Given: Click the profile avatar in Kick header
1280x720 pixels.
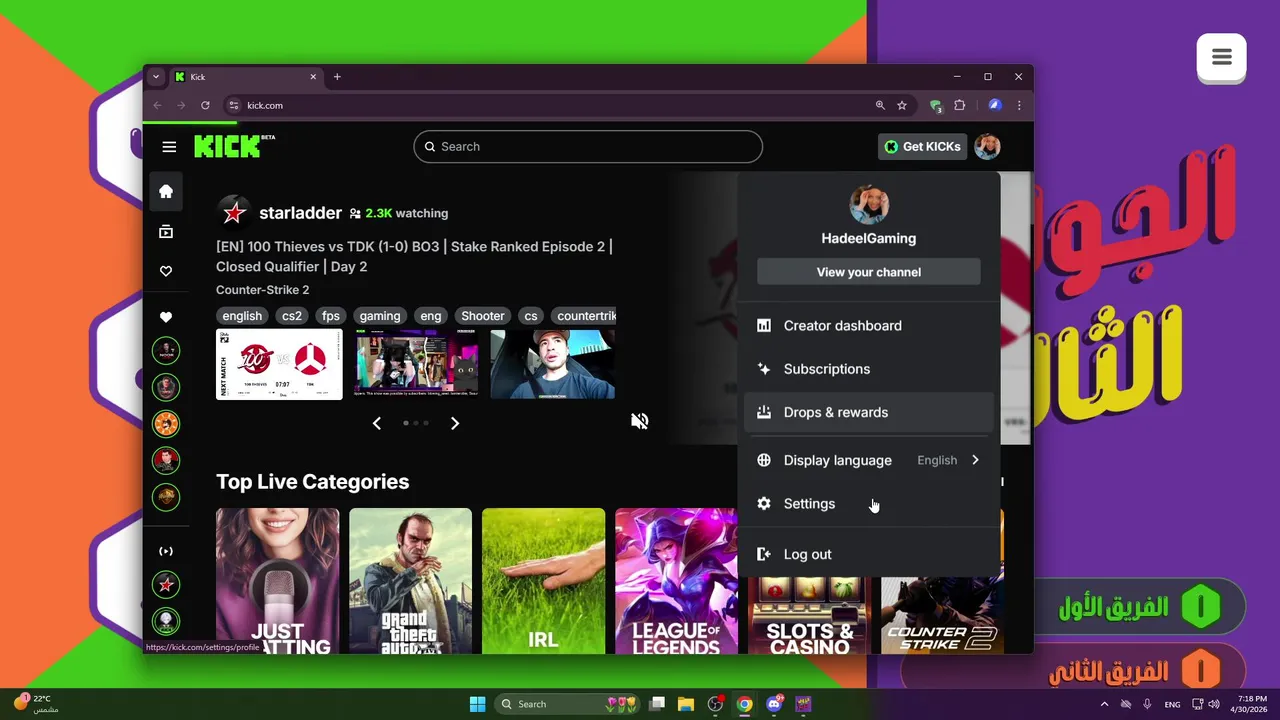Looking at the screenshot, I should tap(987, 147).
